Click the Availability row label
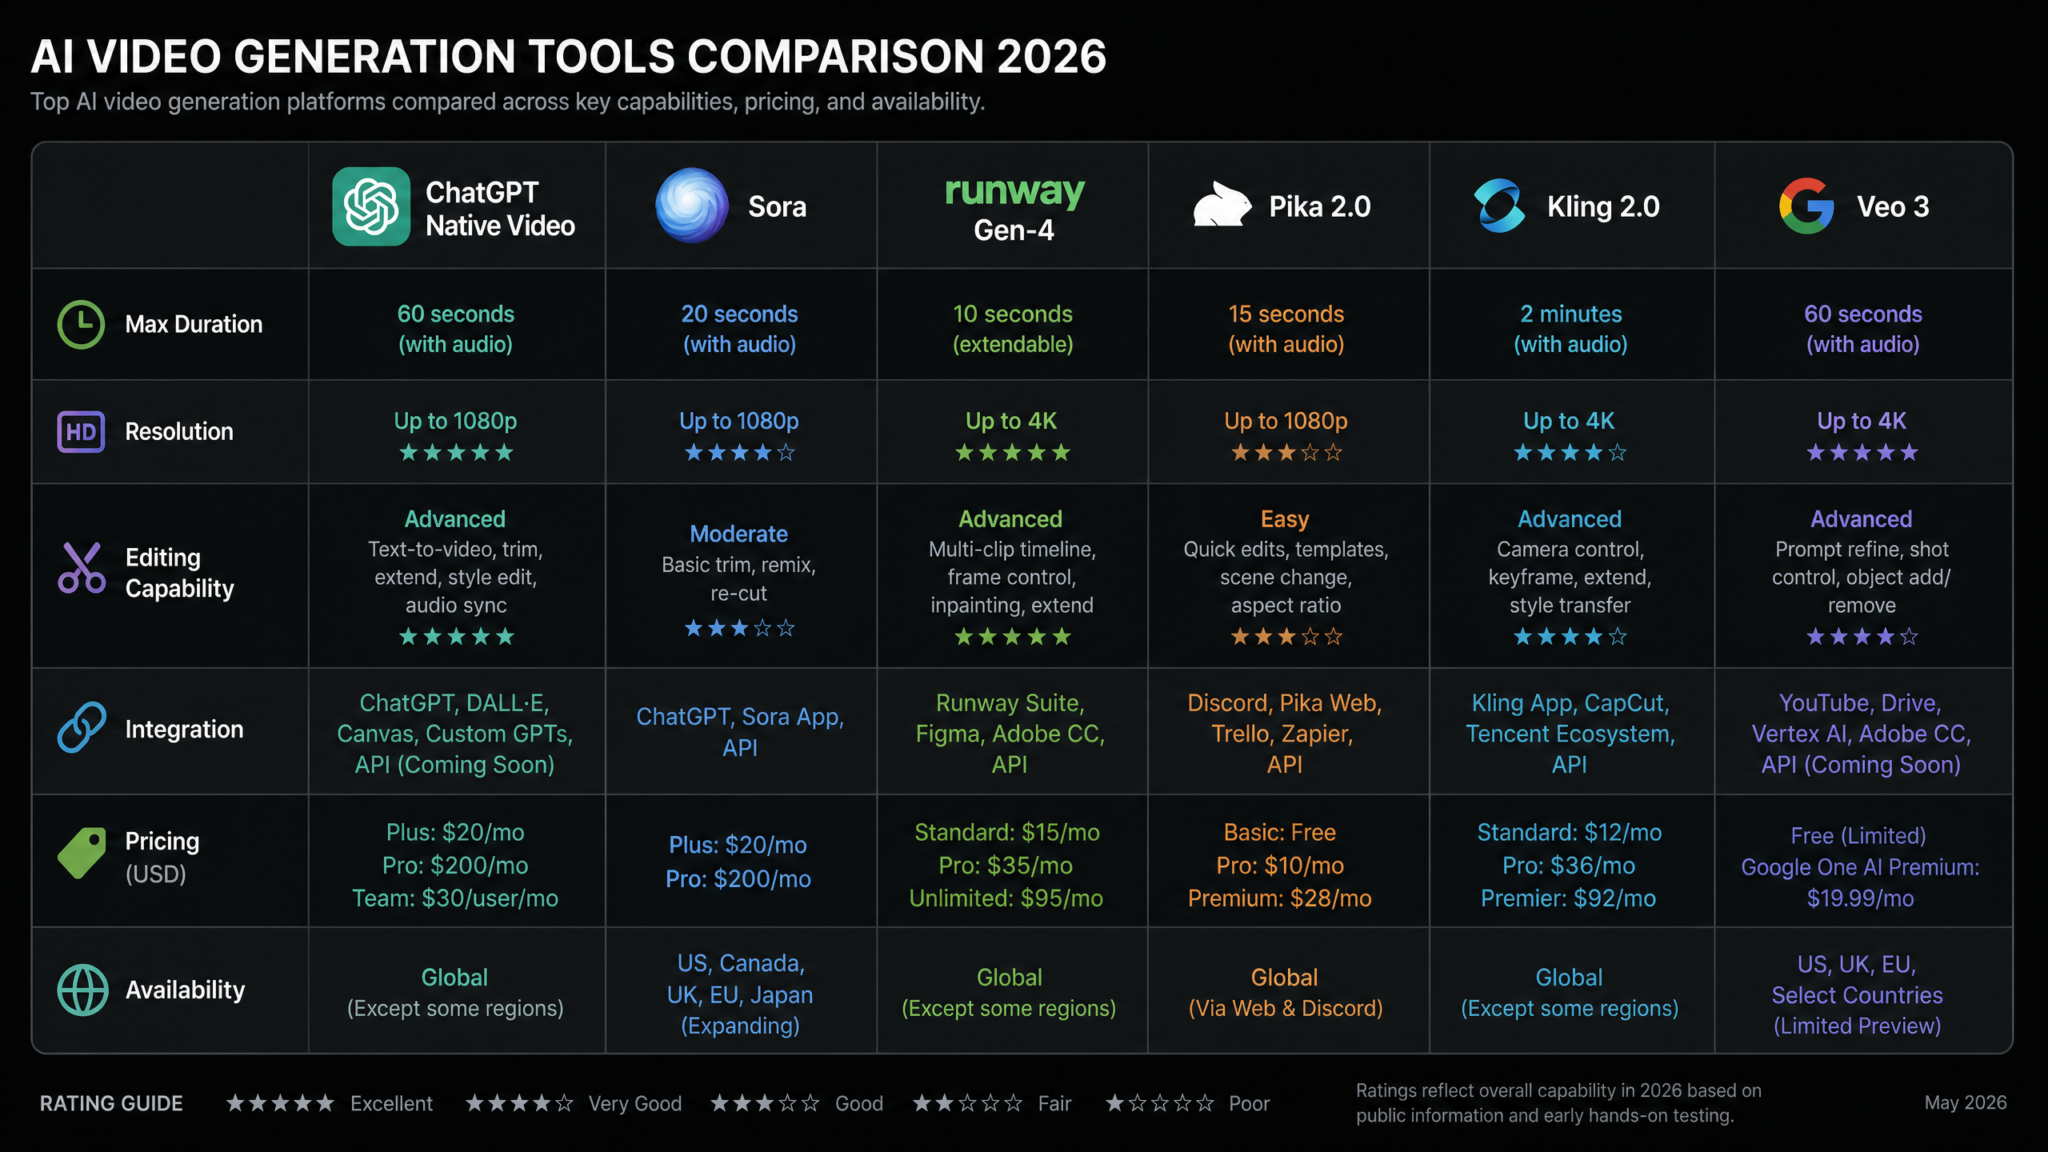 tap(185, 990)
